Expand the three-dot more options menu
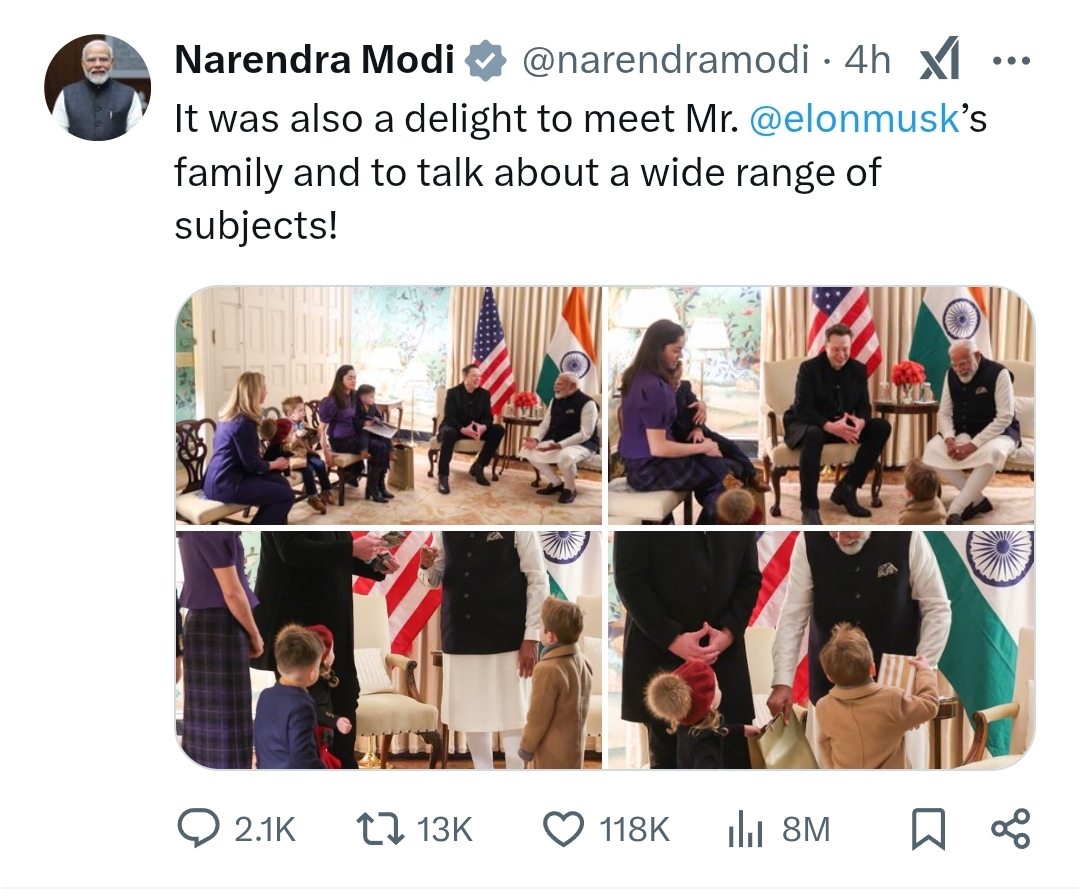The height and width of the screenshot is (896, 1080). [1010, 61]
